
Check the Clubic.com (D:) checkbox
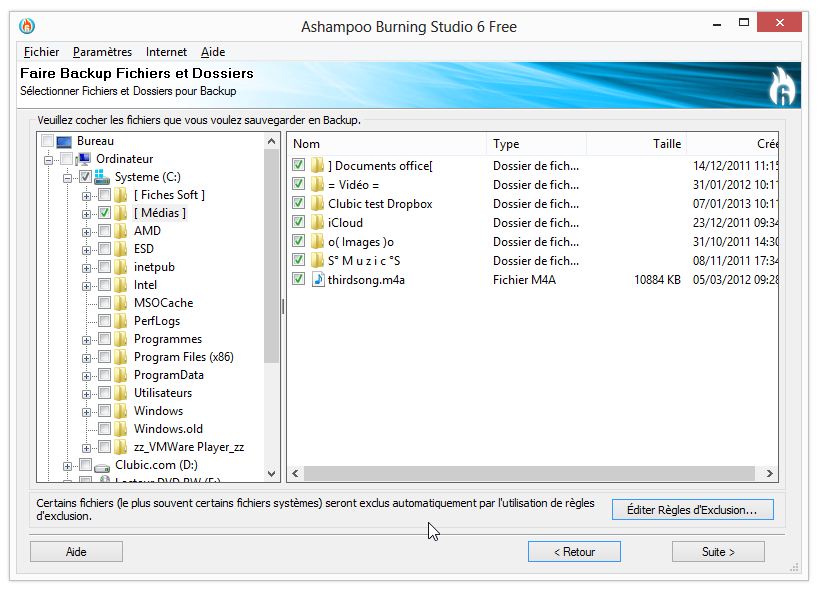pyautogui.click(x=86, y=464)
